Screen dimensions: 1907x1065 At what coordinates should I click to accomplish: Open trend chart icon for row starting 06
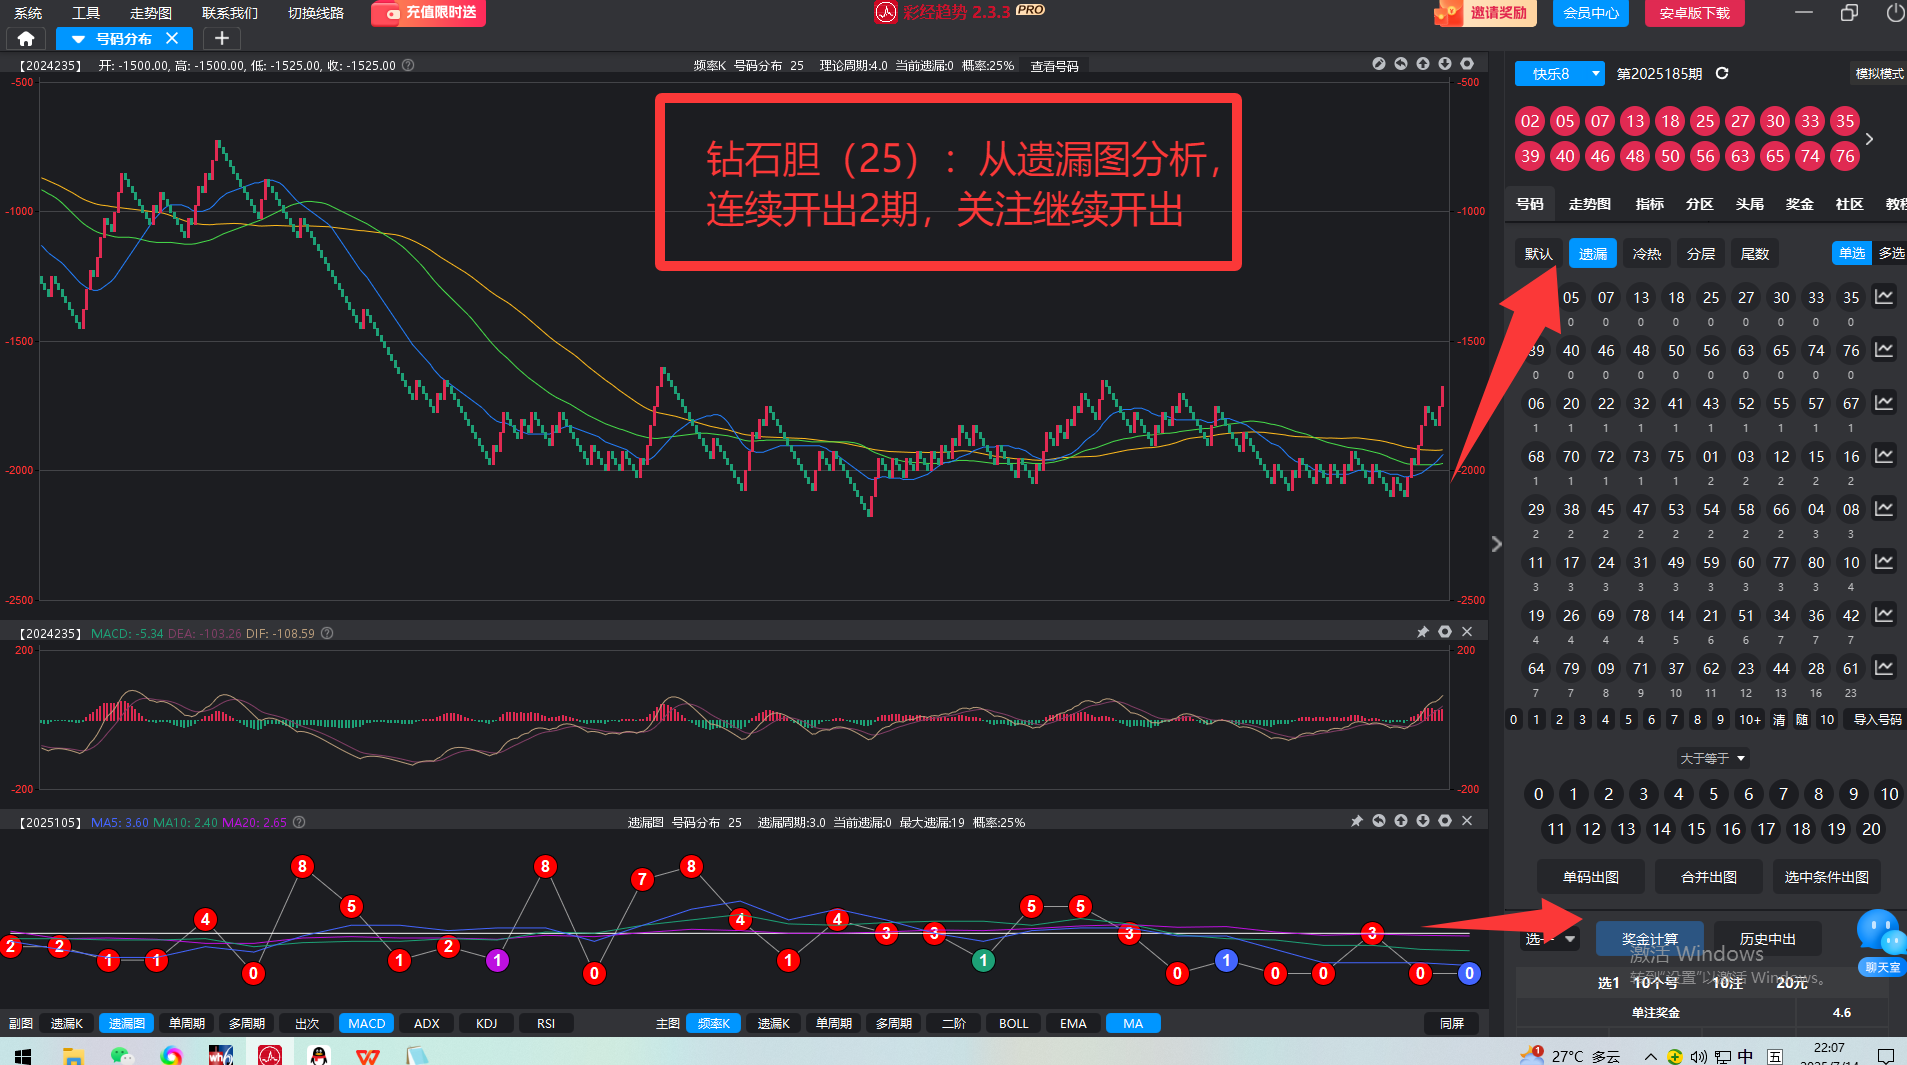tap(1884, 403)
